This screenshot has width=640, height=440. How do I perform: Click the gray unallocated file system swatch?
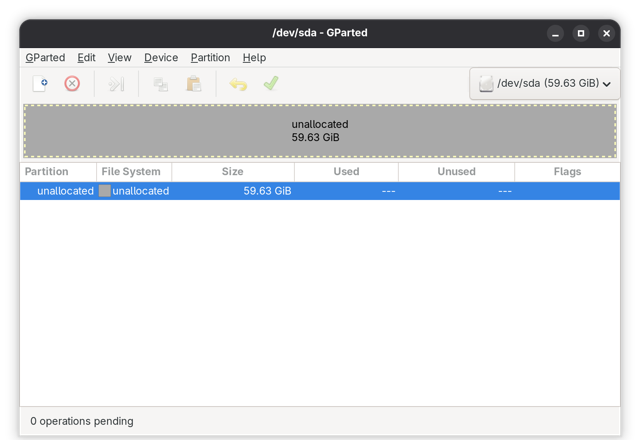pyautogui.click(x=104, y=191)
